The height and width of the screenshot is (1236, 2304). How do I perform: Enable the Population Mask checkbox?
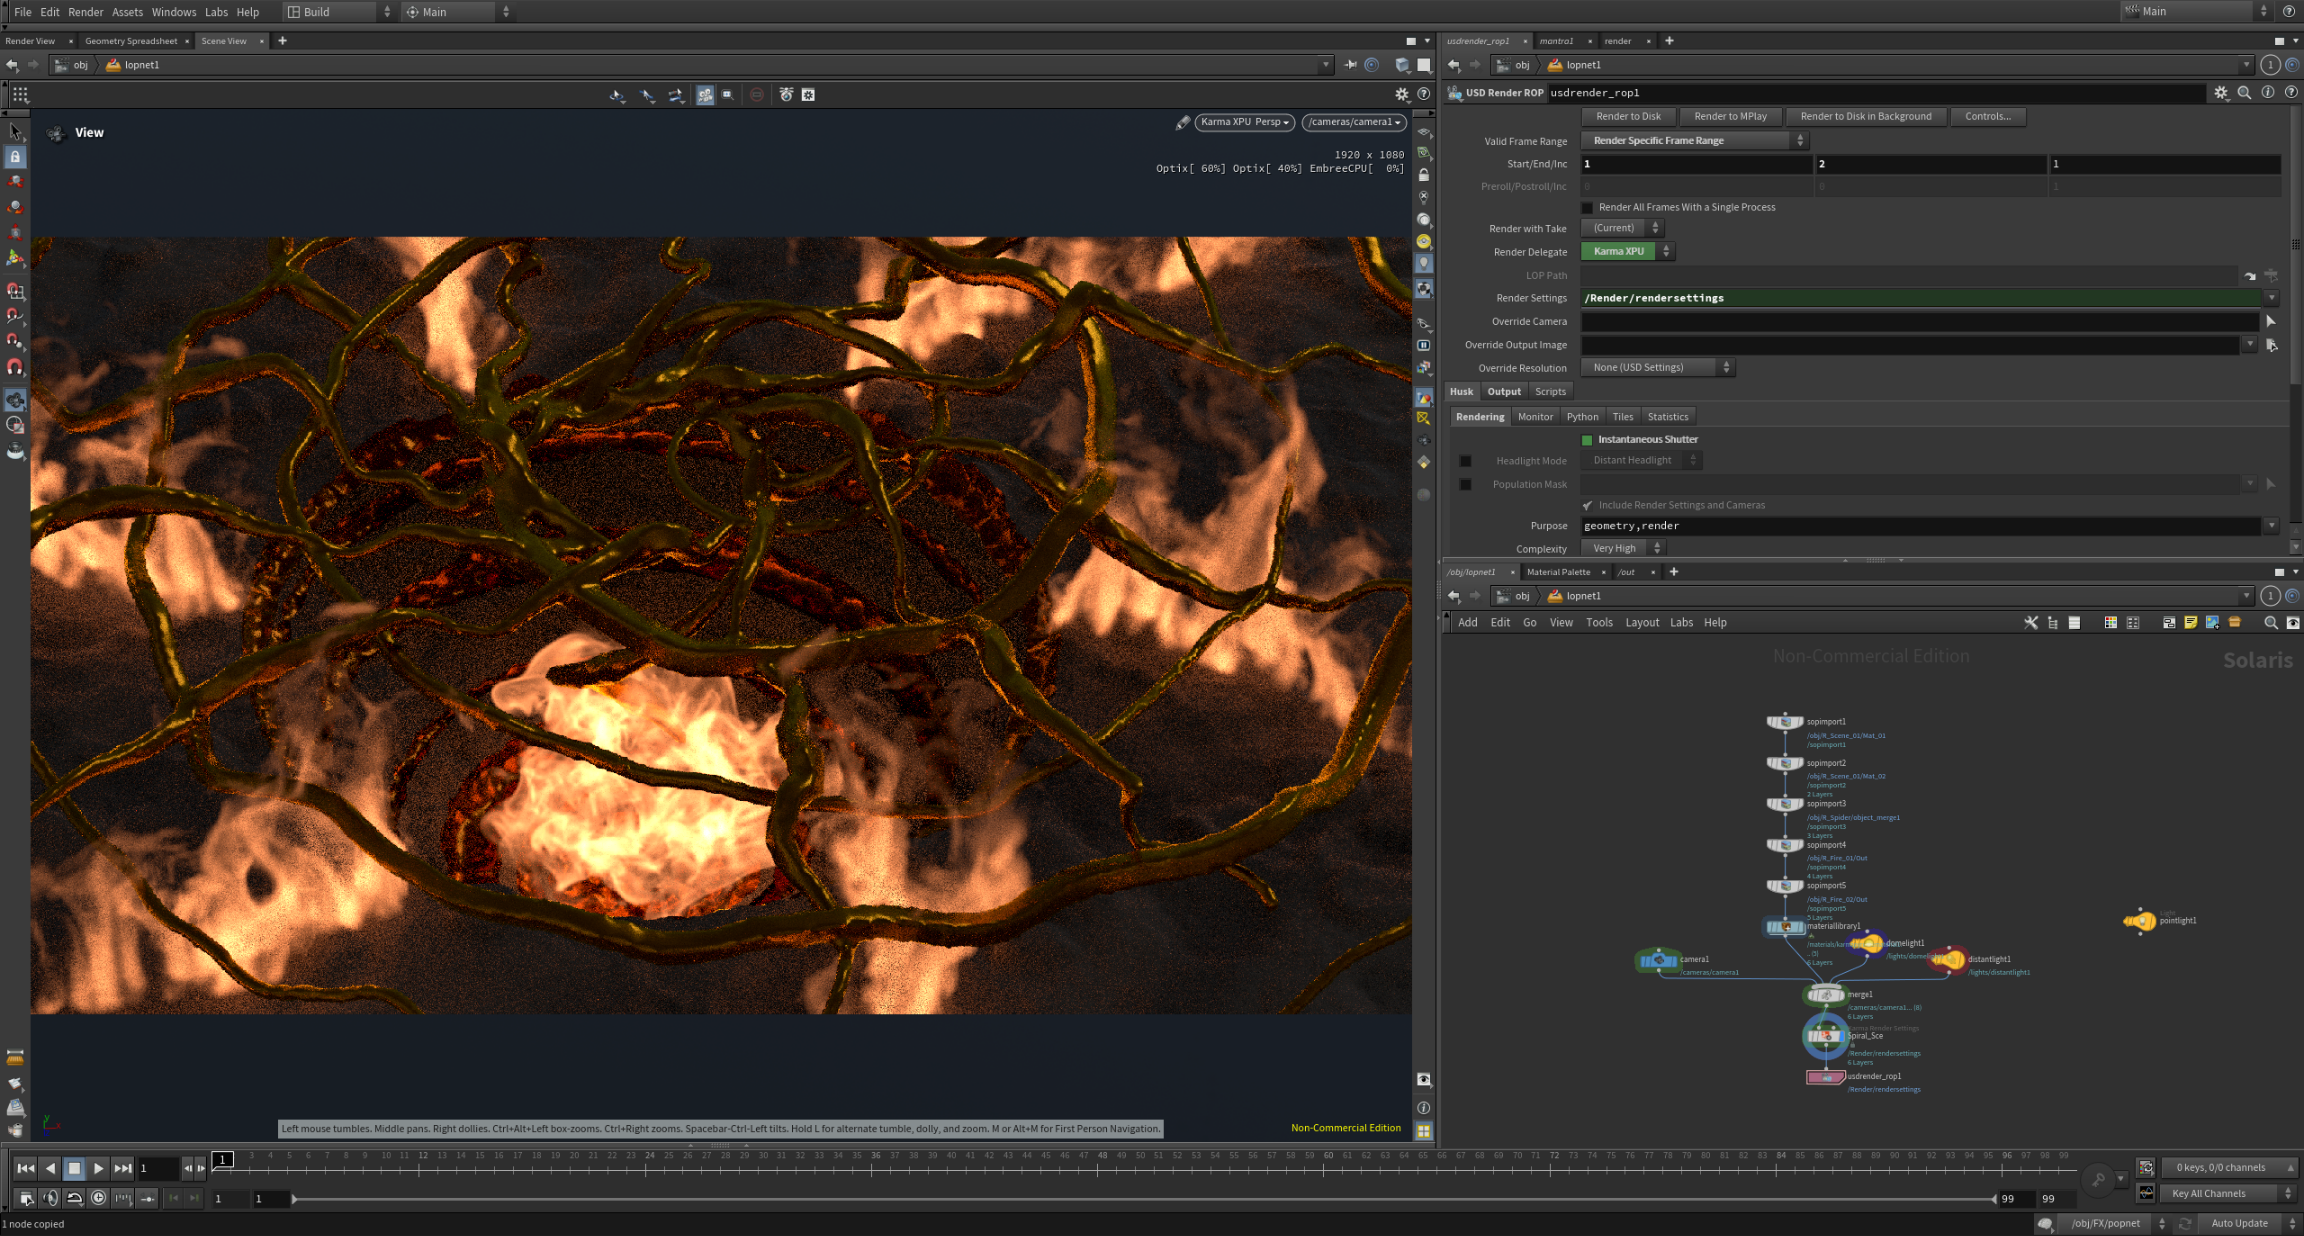click(x=1465, y=485)
